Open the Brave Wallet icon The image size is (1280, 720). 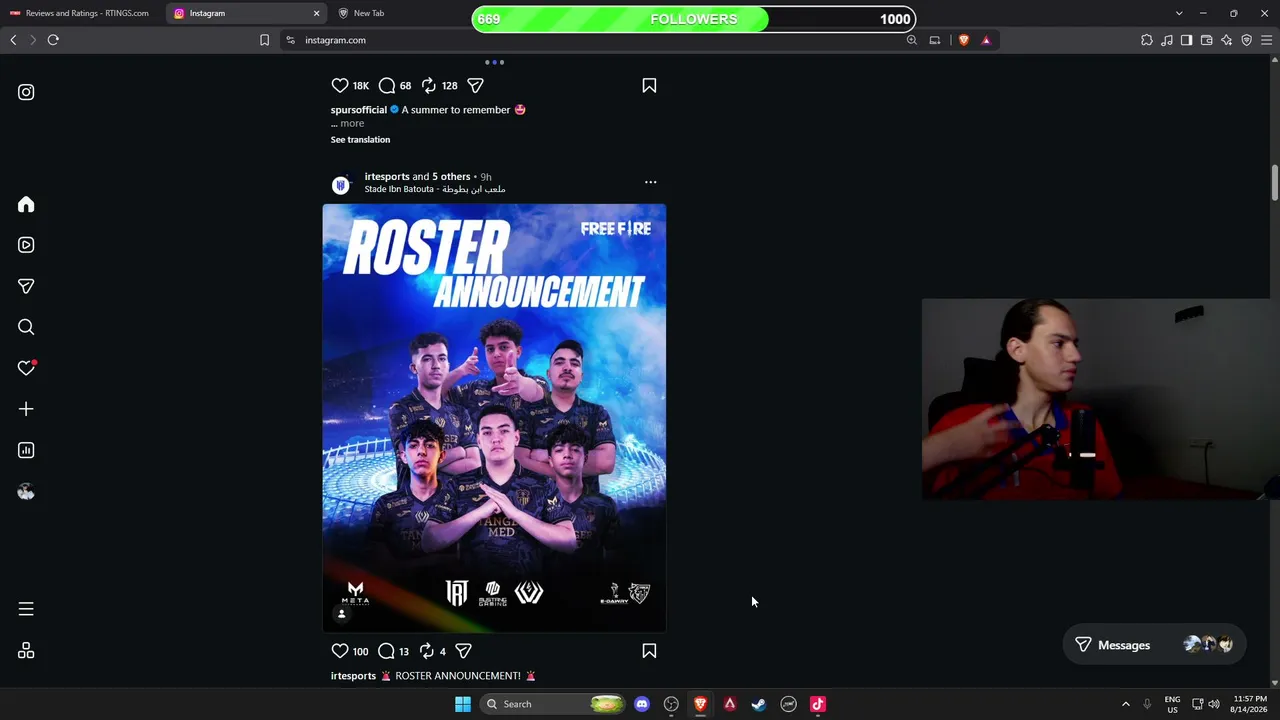pos(1207,40)
